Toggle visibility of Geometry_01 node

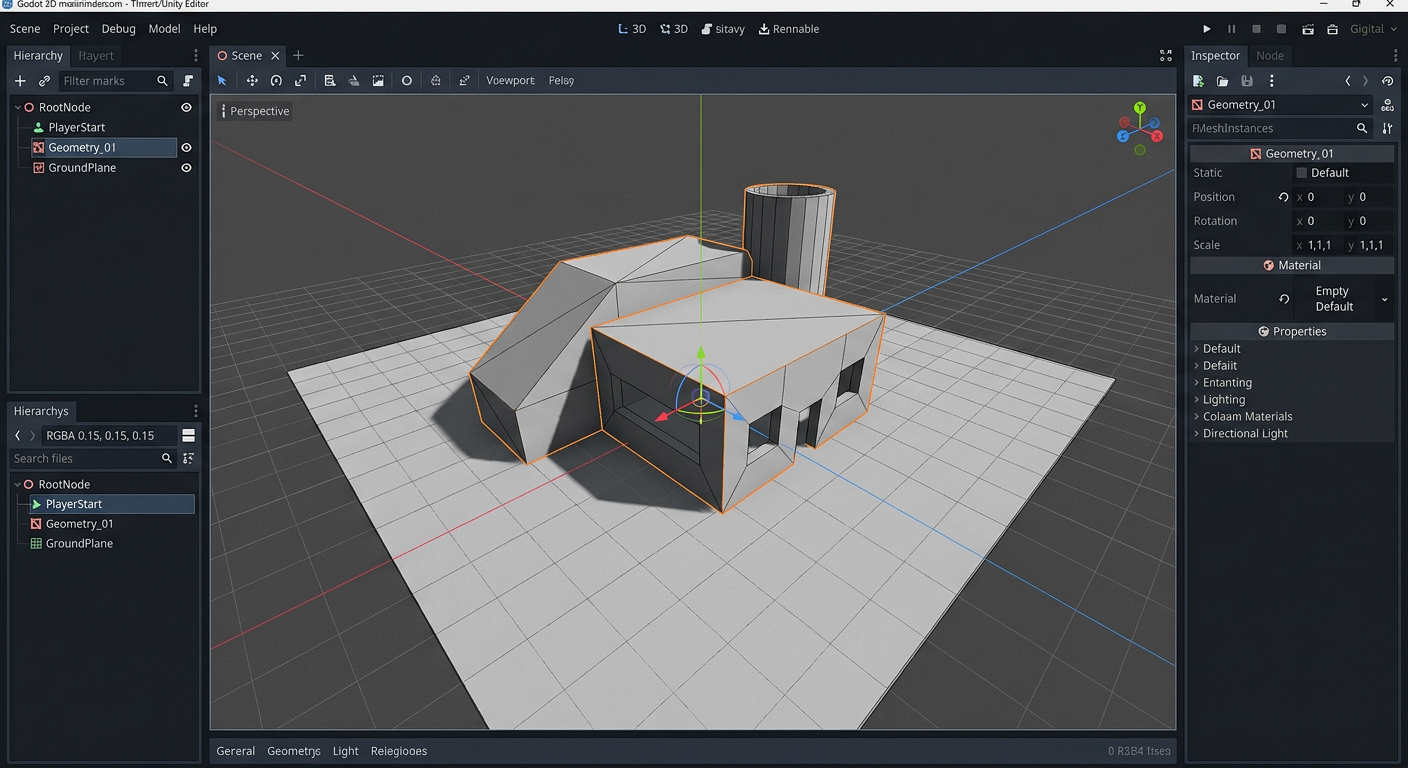(x=186, y=147)
